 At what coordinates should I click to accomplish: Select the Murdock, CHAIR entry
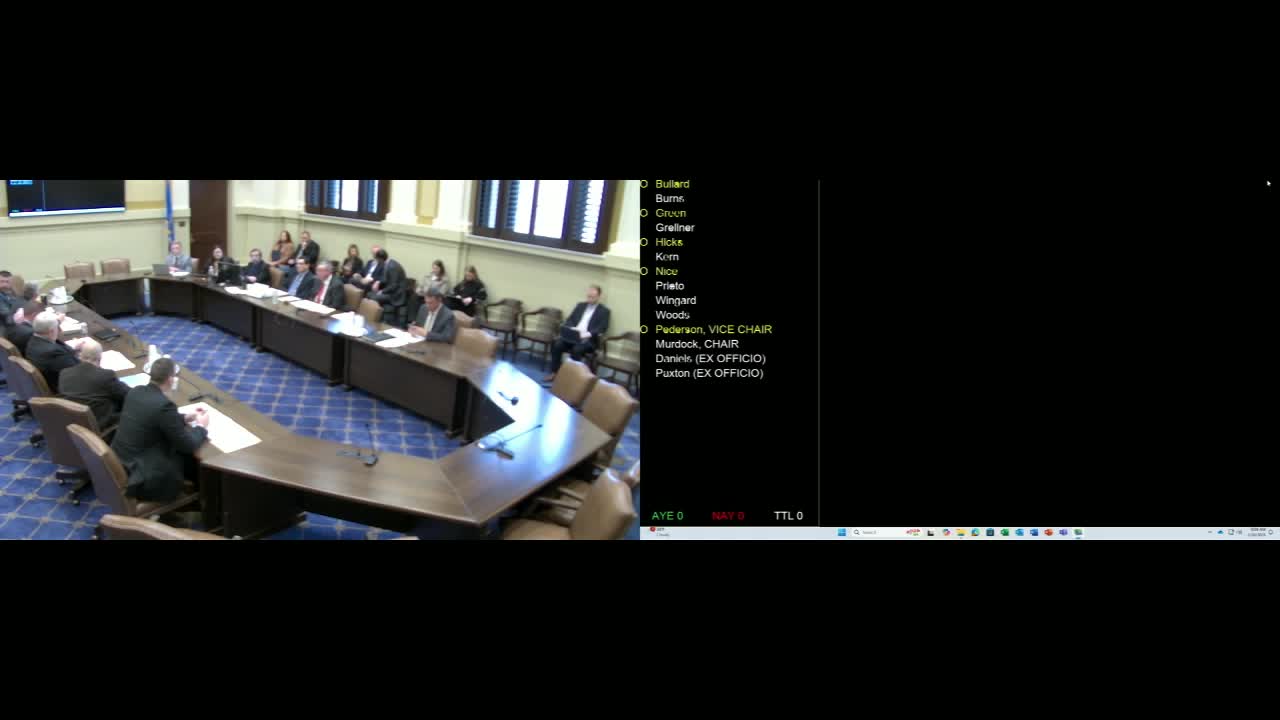(x=697, y=344)
